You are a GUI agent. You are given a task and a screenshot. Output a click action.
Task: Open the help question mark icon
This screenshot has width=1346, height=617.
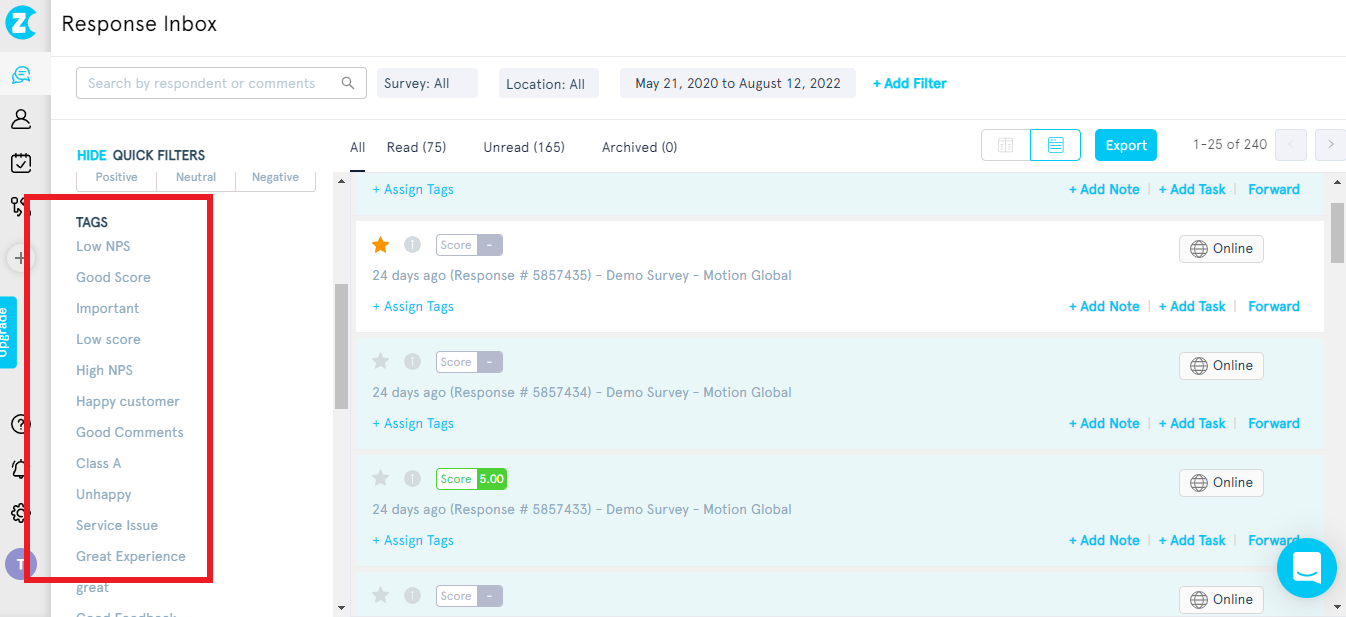20,424
